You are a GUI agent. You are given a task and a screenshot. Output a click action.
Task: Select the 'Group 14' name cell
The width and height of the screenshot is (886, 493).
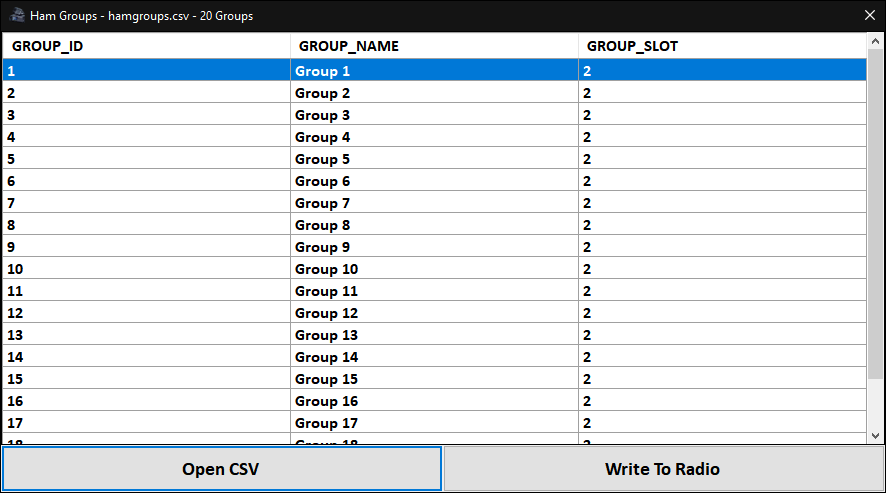435,357
